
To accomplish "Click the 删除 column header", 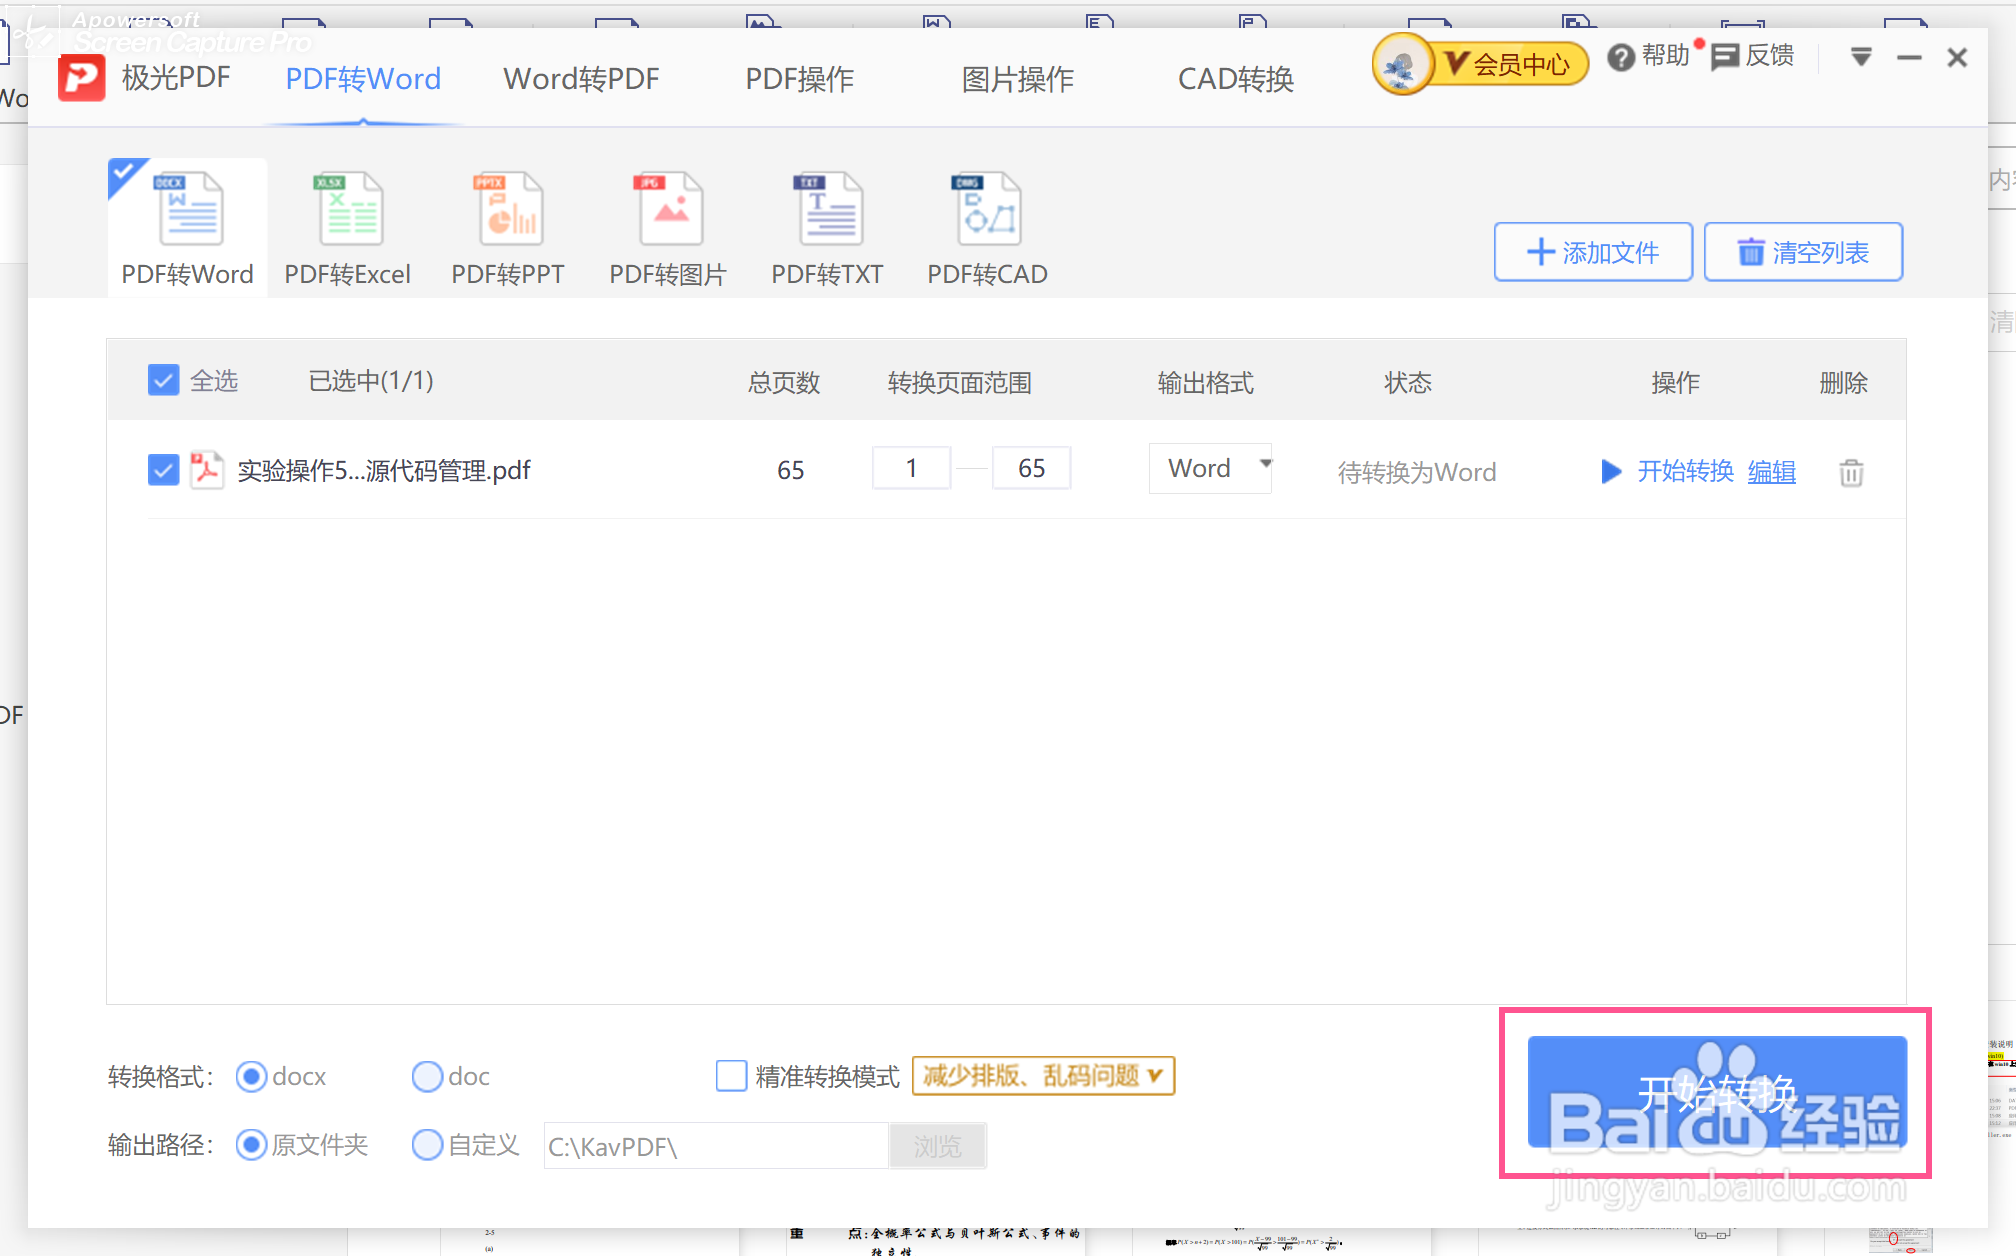I will [x=1843, y=382].
